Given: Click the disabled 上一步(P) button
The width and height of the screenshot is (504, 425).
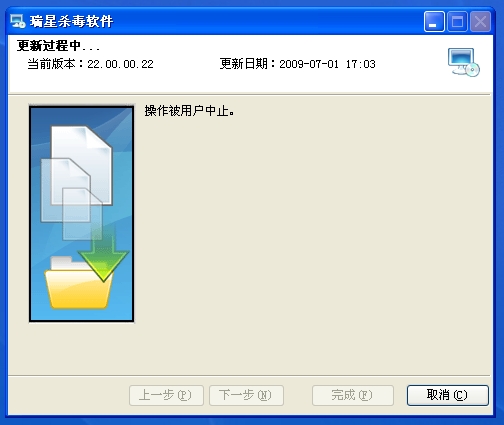Looking at the screenshot, I should pos(166,395).
